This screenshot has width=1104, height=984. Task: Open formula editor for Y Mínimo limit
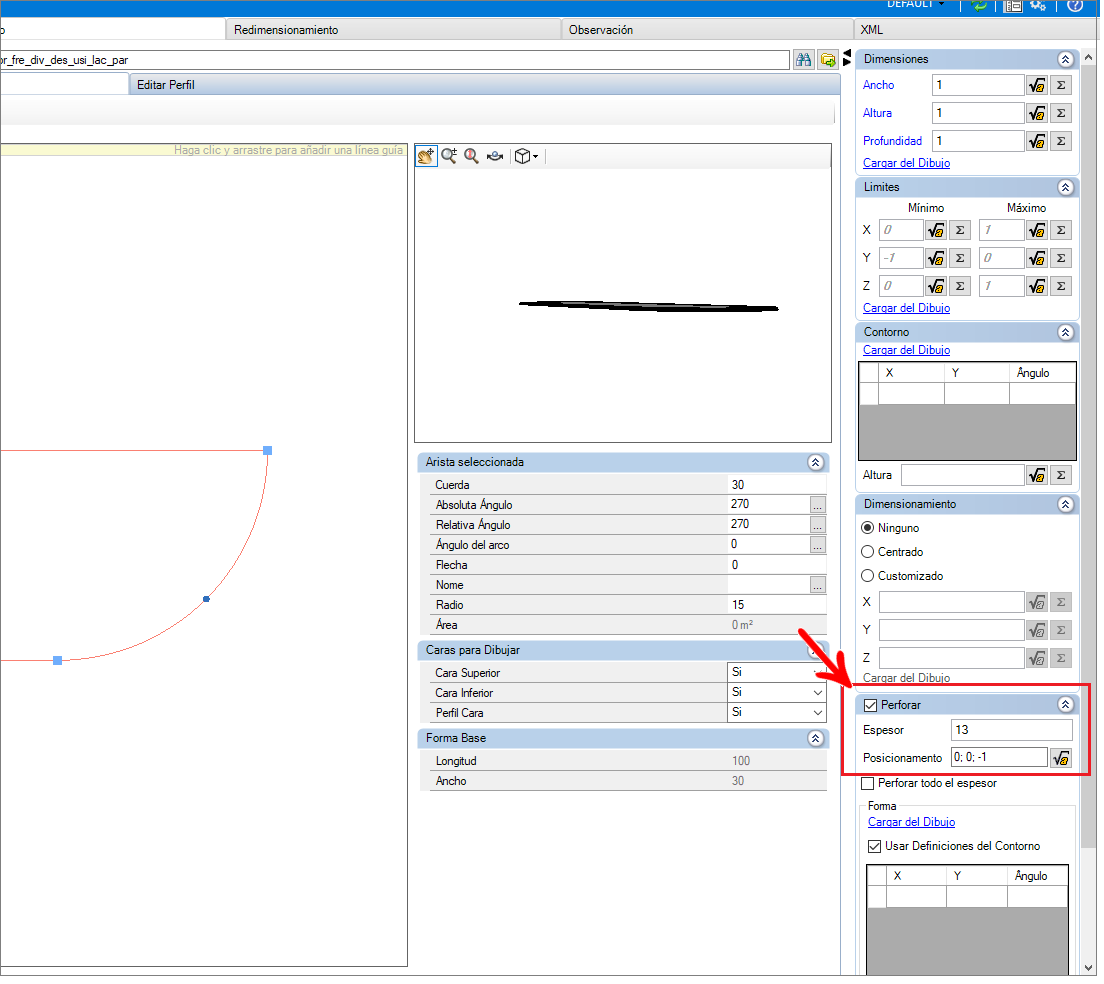point(938,259)
